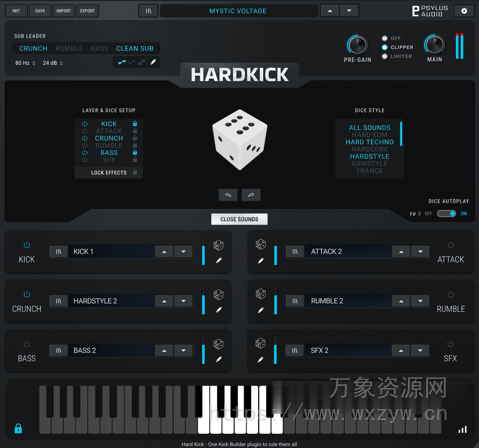Screen dimensions: 479x448
Task: Click BASS 2 sound name field
Action: [111, 350]
